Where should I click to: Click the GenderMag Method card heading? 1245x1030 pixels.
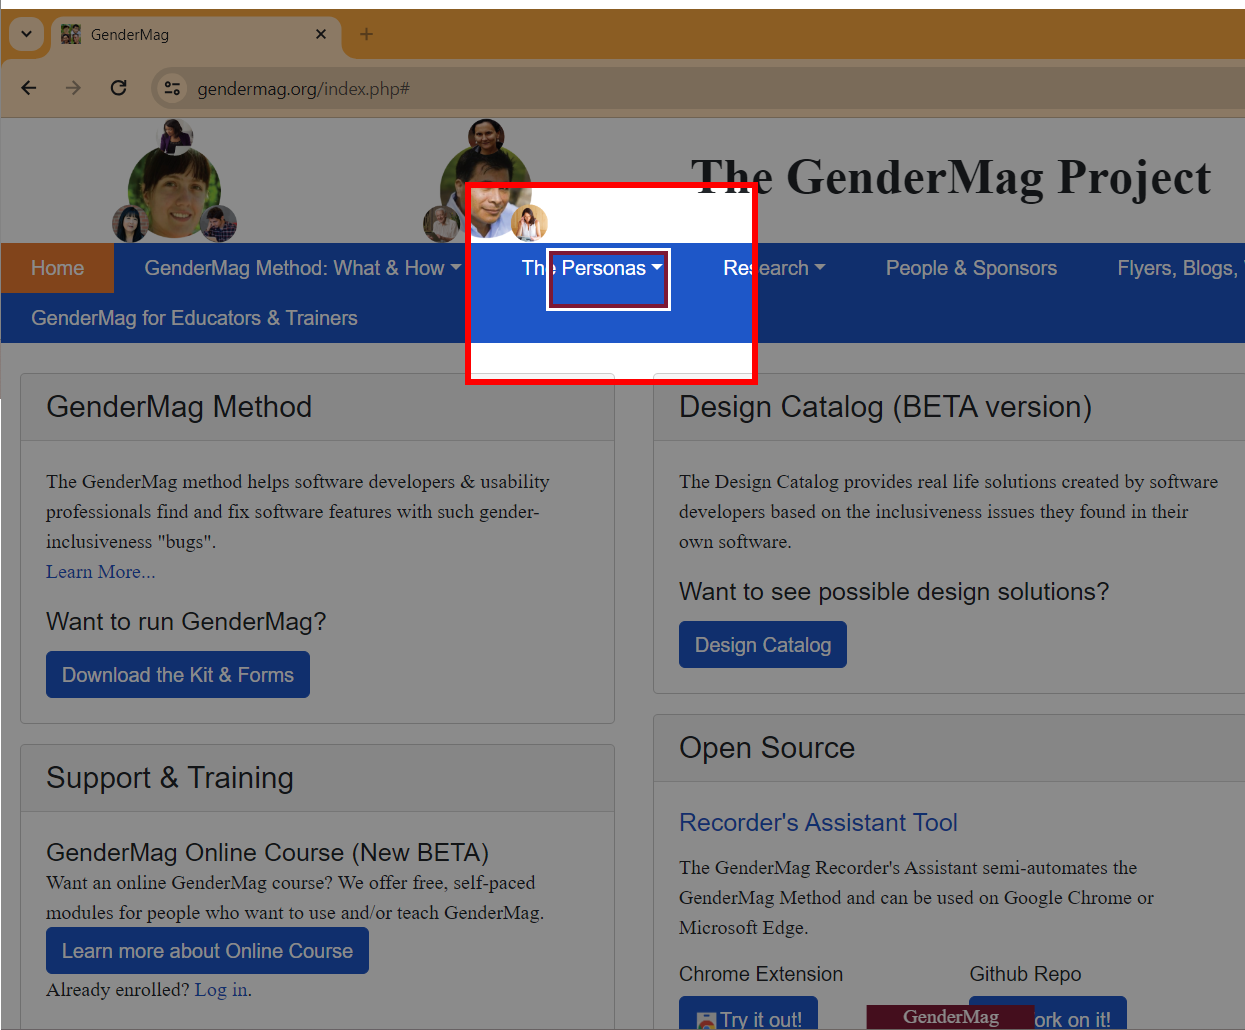pyautogui.click(x=179, y=407)
